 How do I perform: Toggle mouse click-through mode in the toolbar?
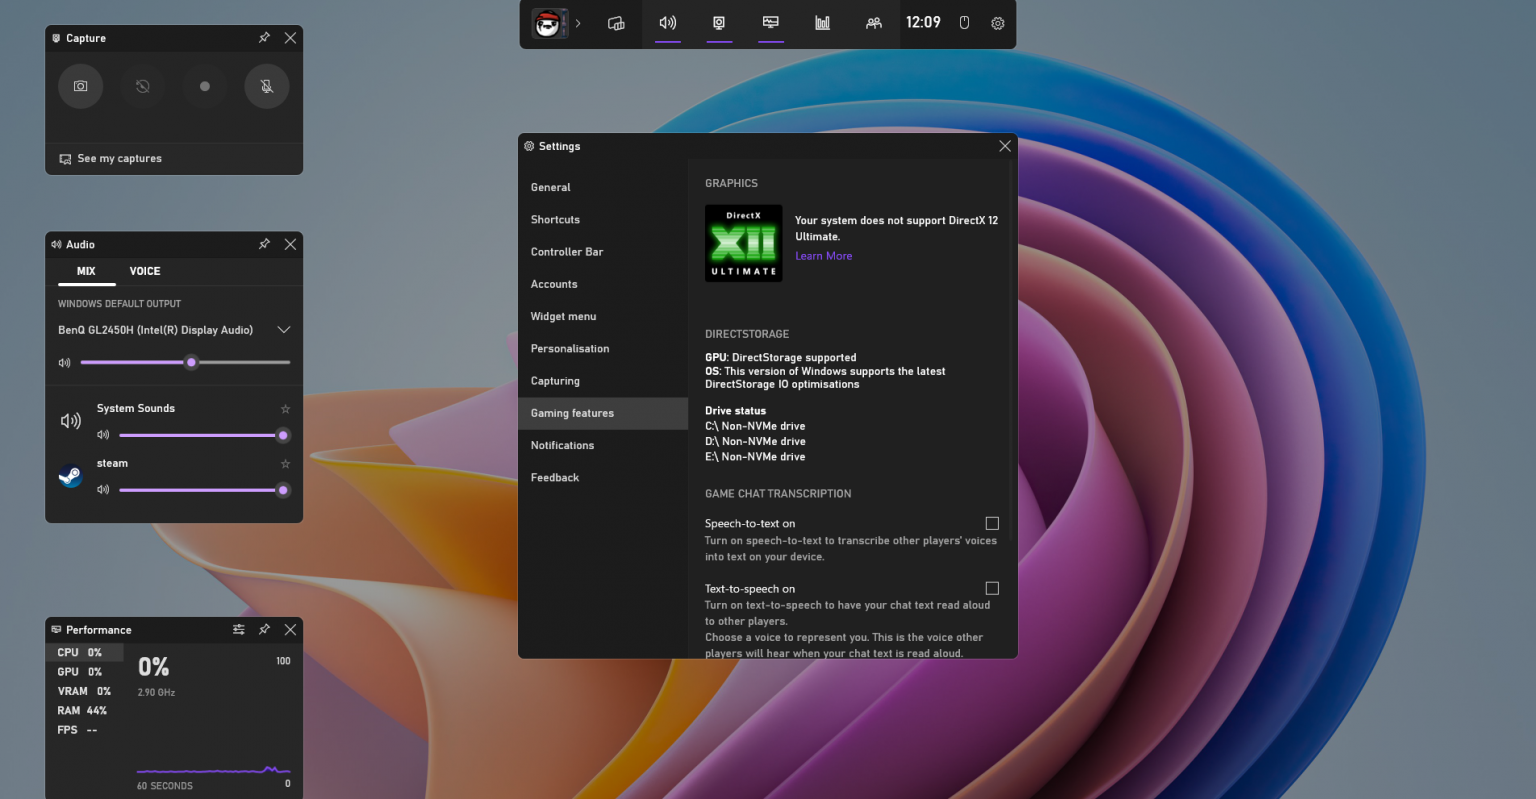(x=963, y=23)
